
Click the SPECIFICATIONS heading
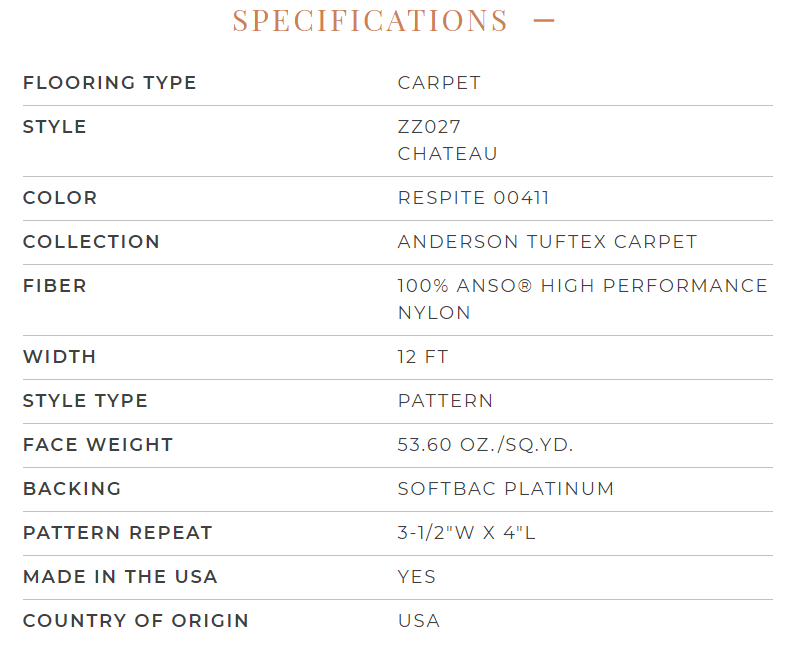(370, 21)
